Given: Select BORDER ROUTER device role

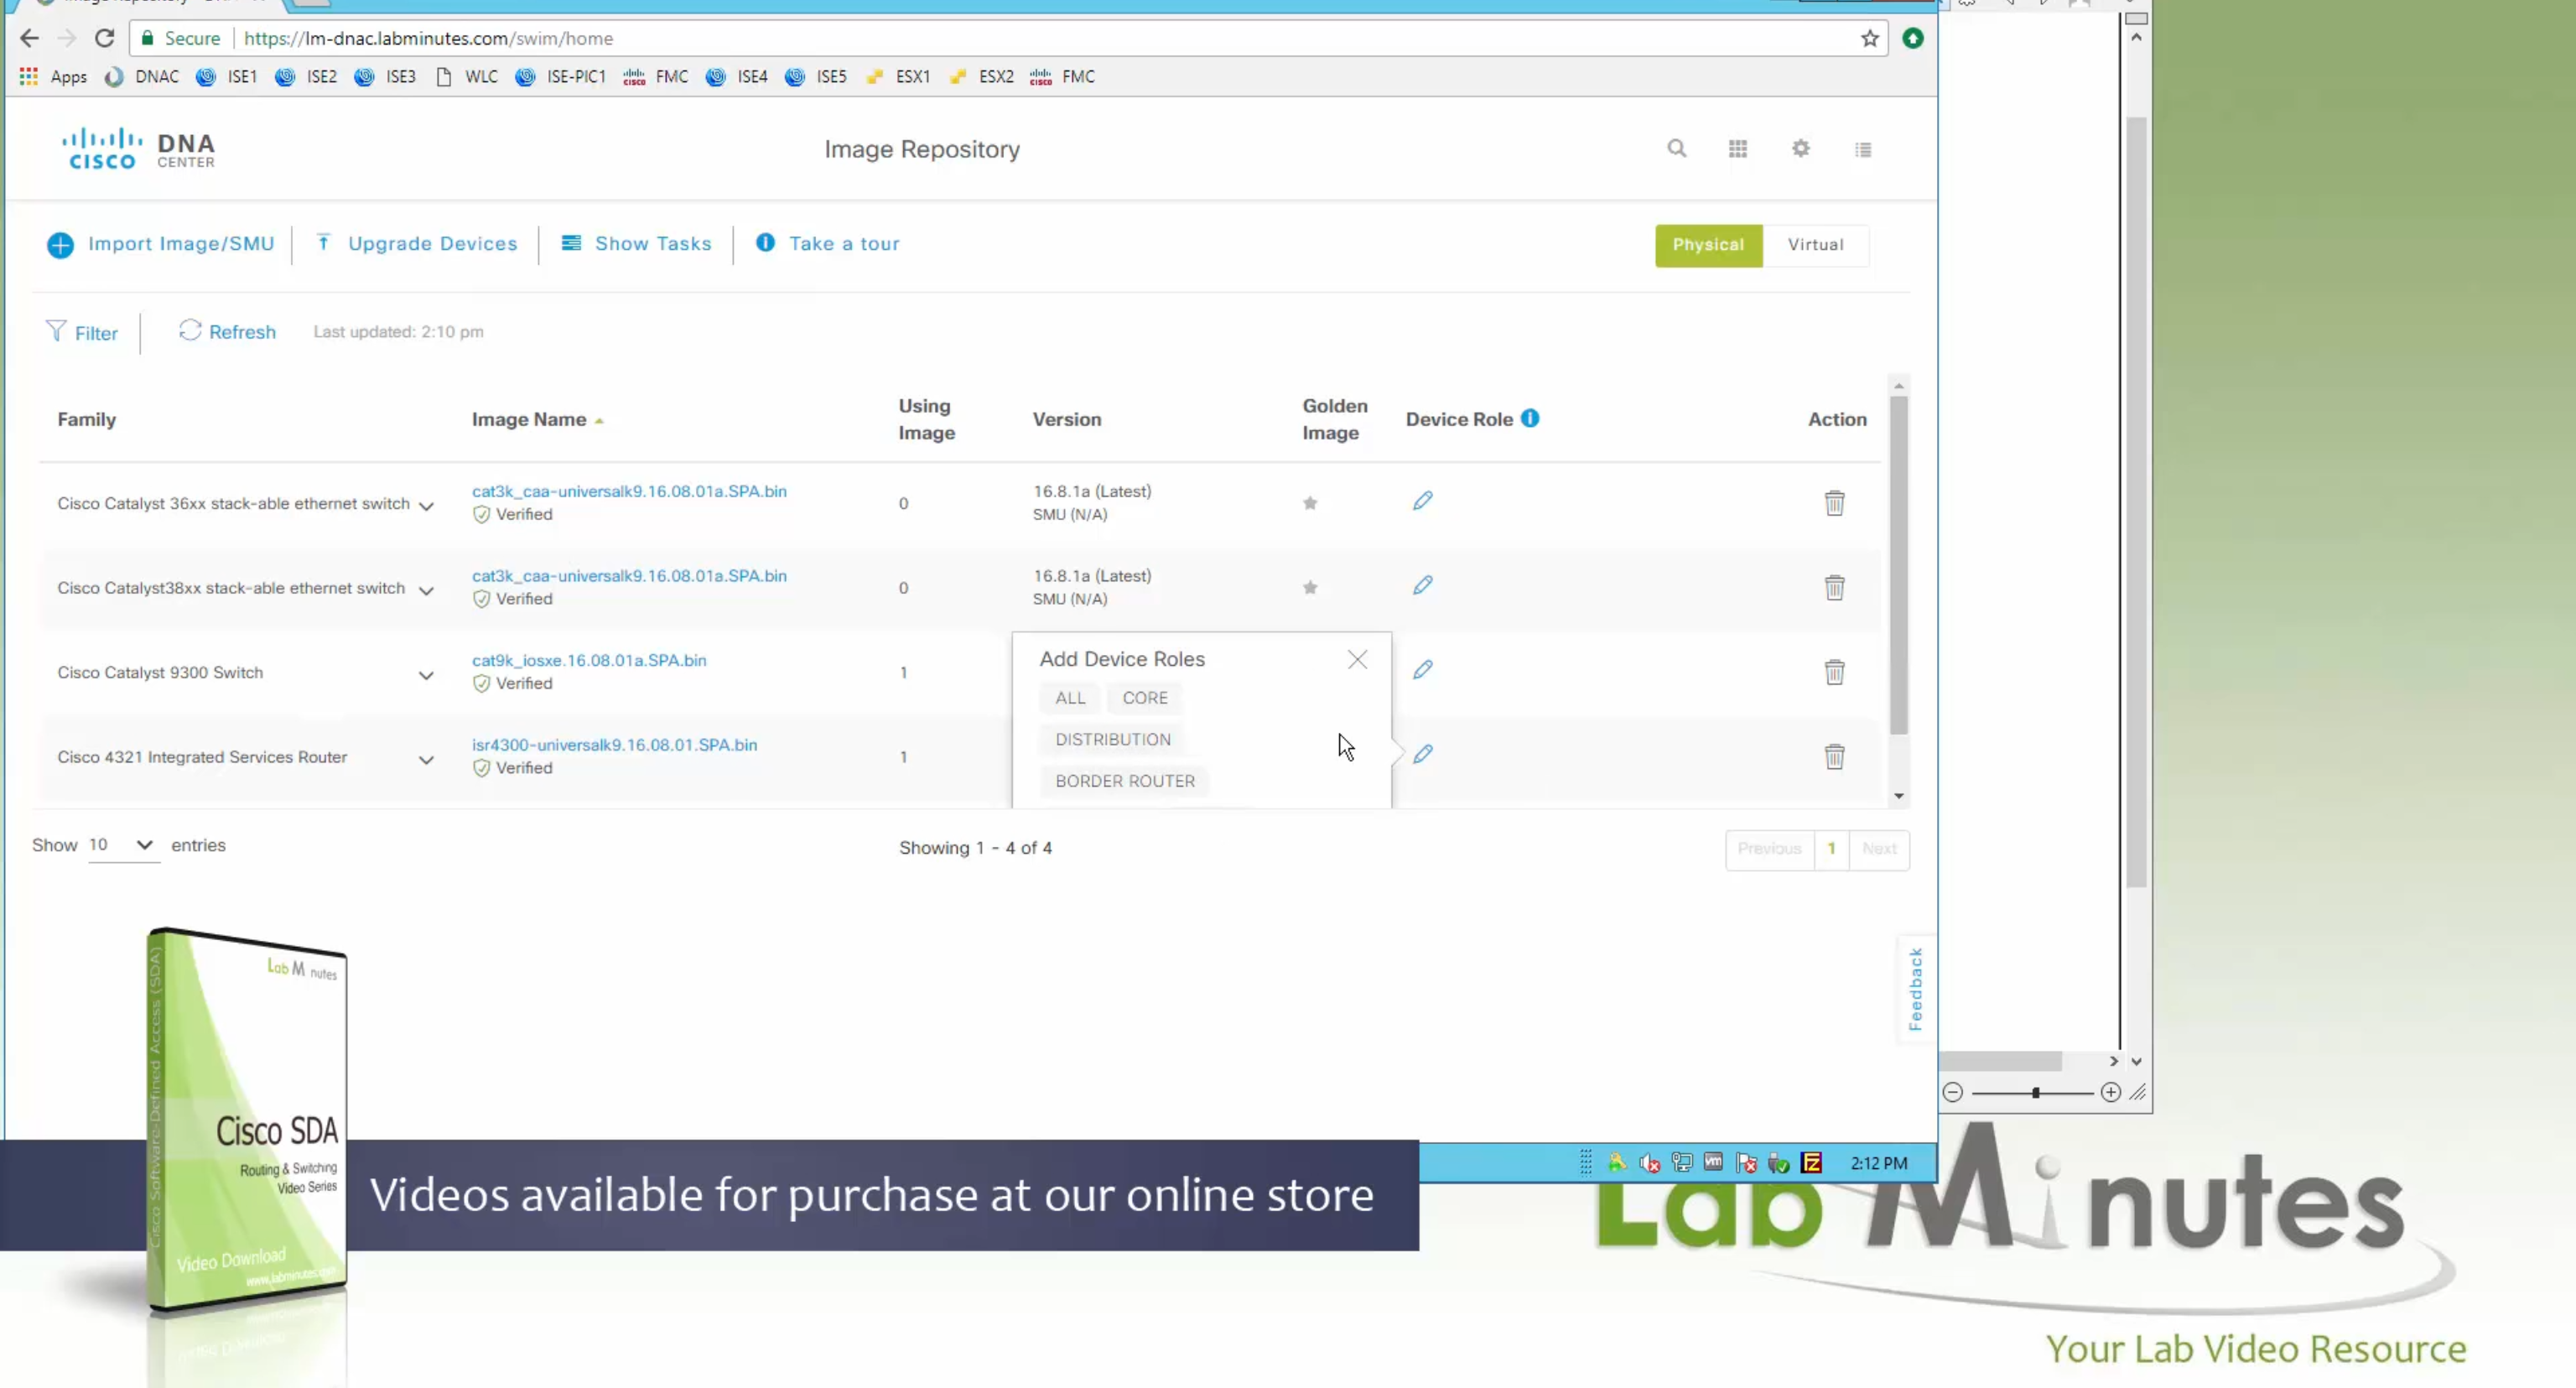Looking at the screenshot, I should tap(1124, 781).
